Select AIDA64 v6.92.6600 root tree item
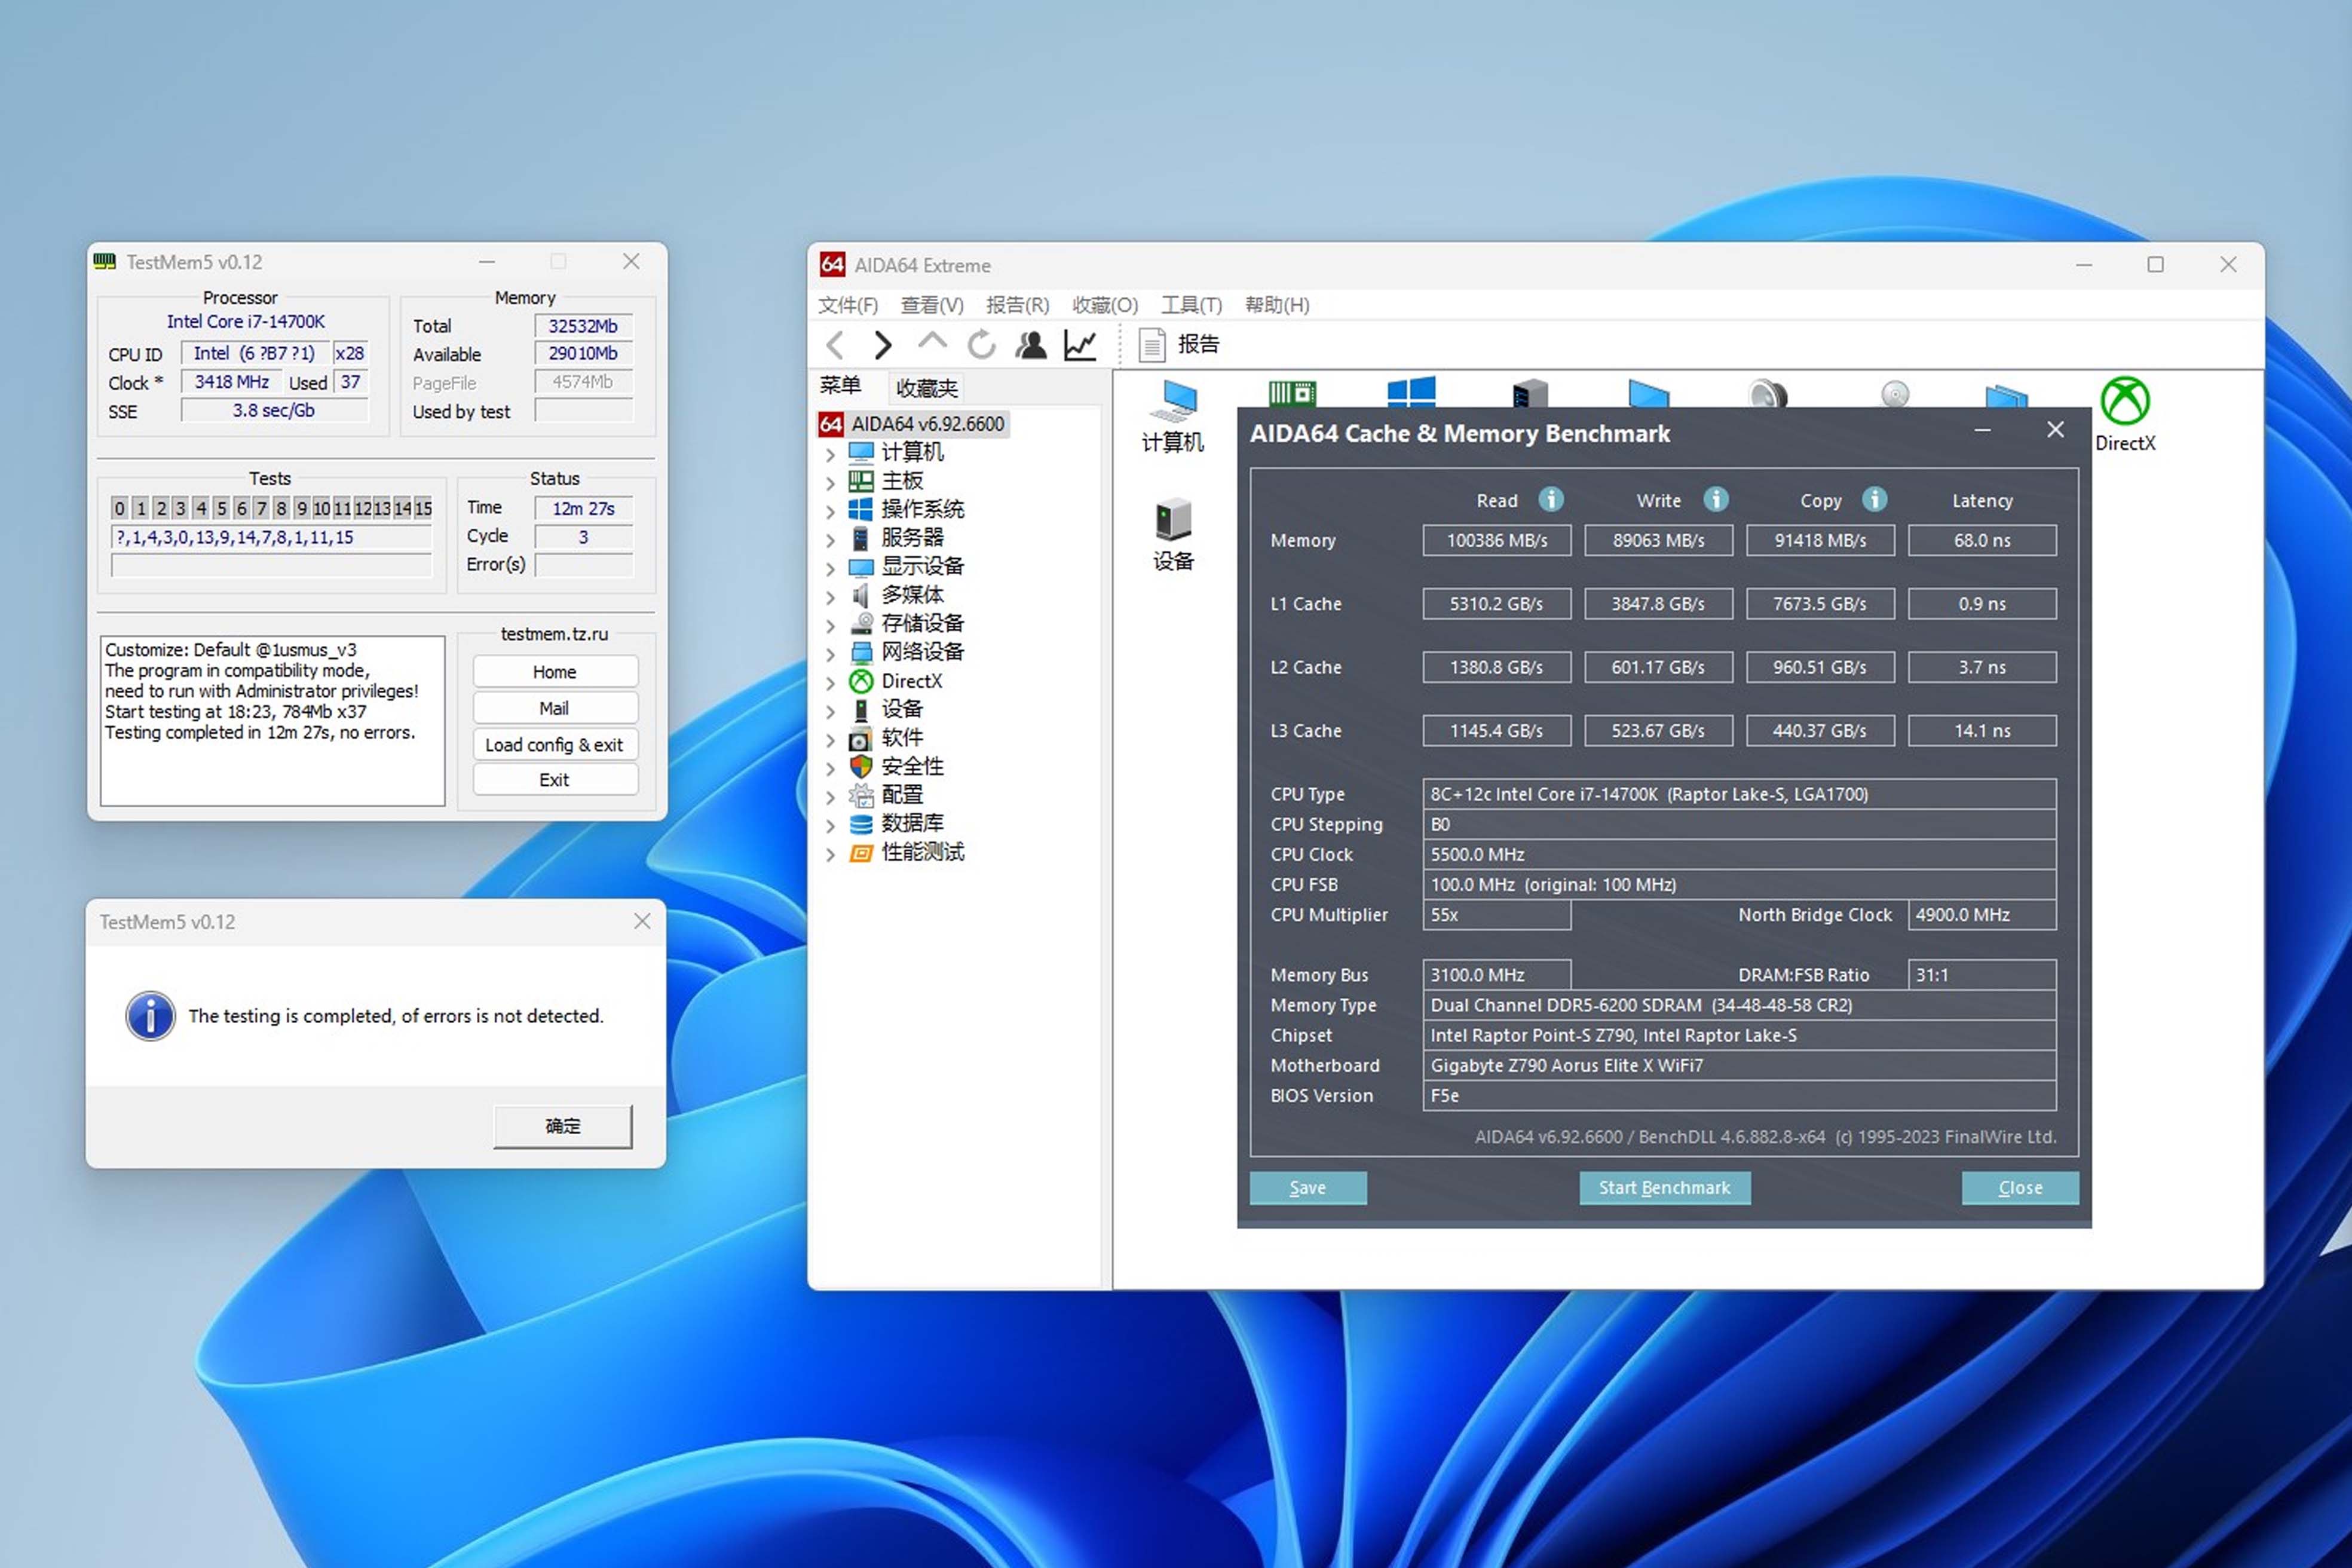The width and height of the screenshot is (2352, 1568). [x=914, y=424]
